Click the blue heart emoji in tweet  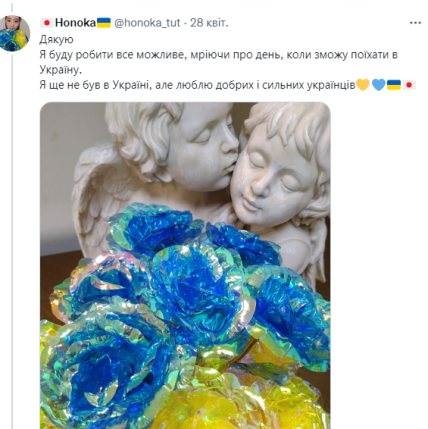(x=378, y=85)
